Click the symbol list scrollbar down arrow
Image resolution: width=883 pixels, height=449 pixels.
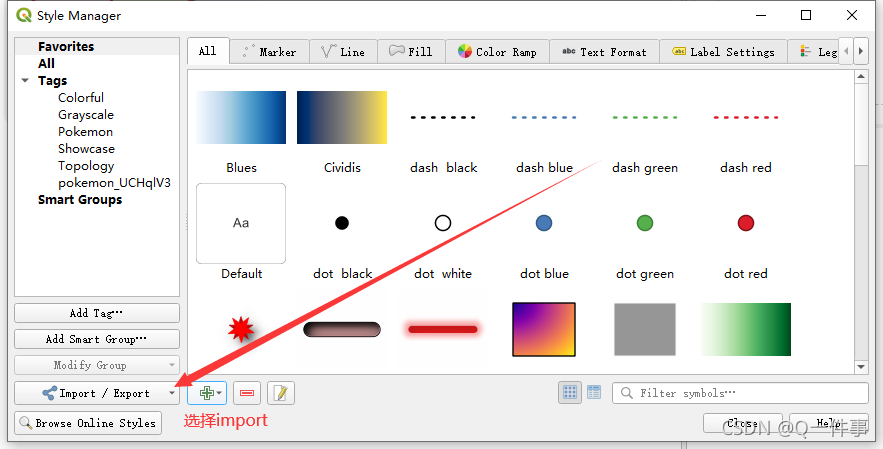tap(860, 367)
